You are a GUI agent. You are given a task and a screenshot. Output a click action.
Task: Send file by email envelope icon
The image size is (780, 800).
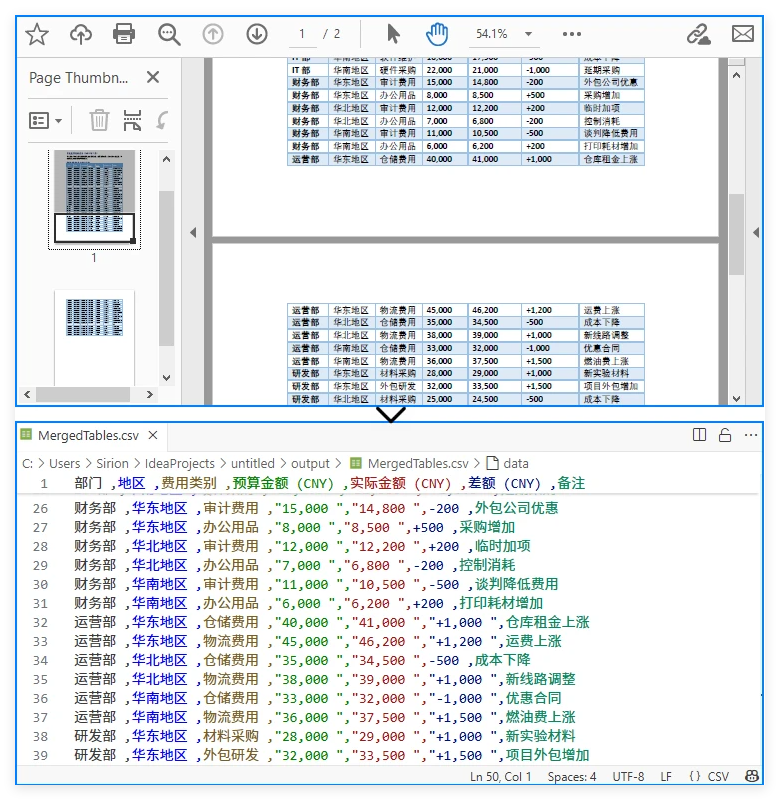point(742,34)
